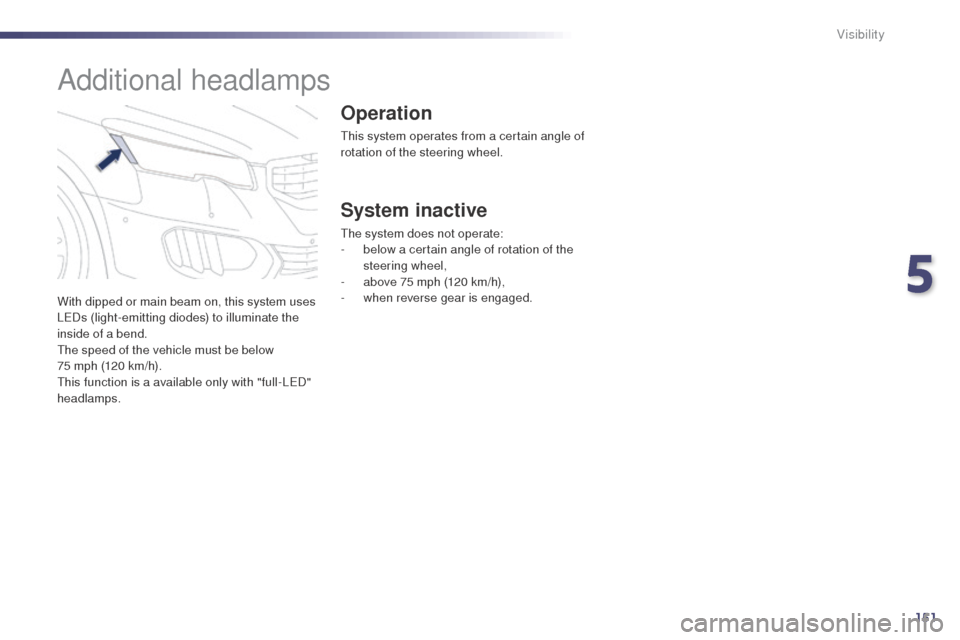
Task: Click "LEDs (light-emitting diodes)" line
Action: (178, 318)
